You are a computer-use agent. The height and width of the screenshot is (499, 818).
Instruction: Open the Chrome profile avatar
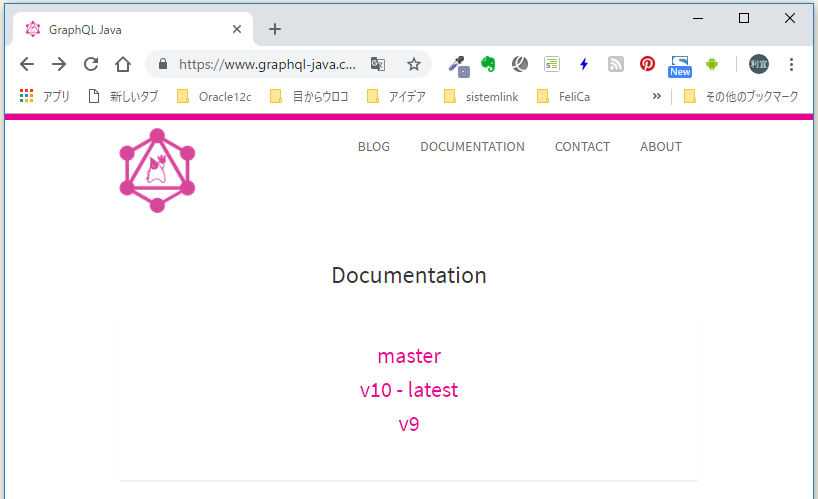pos(759,64)
